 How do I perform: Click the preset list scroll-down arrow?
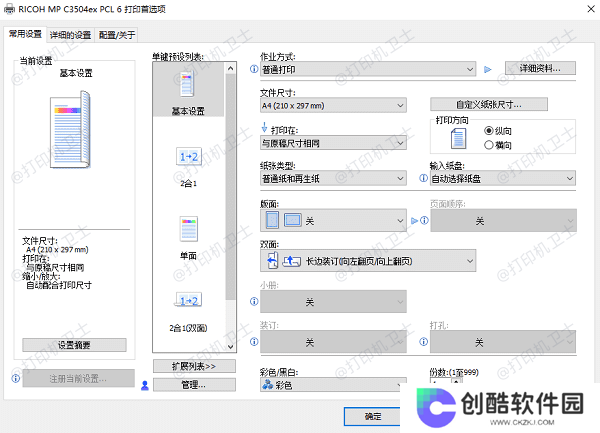230,346
